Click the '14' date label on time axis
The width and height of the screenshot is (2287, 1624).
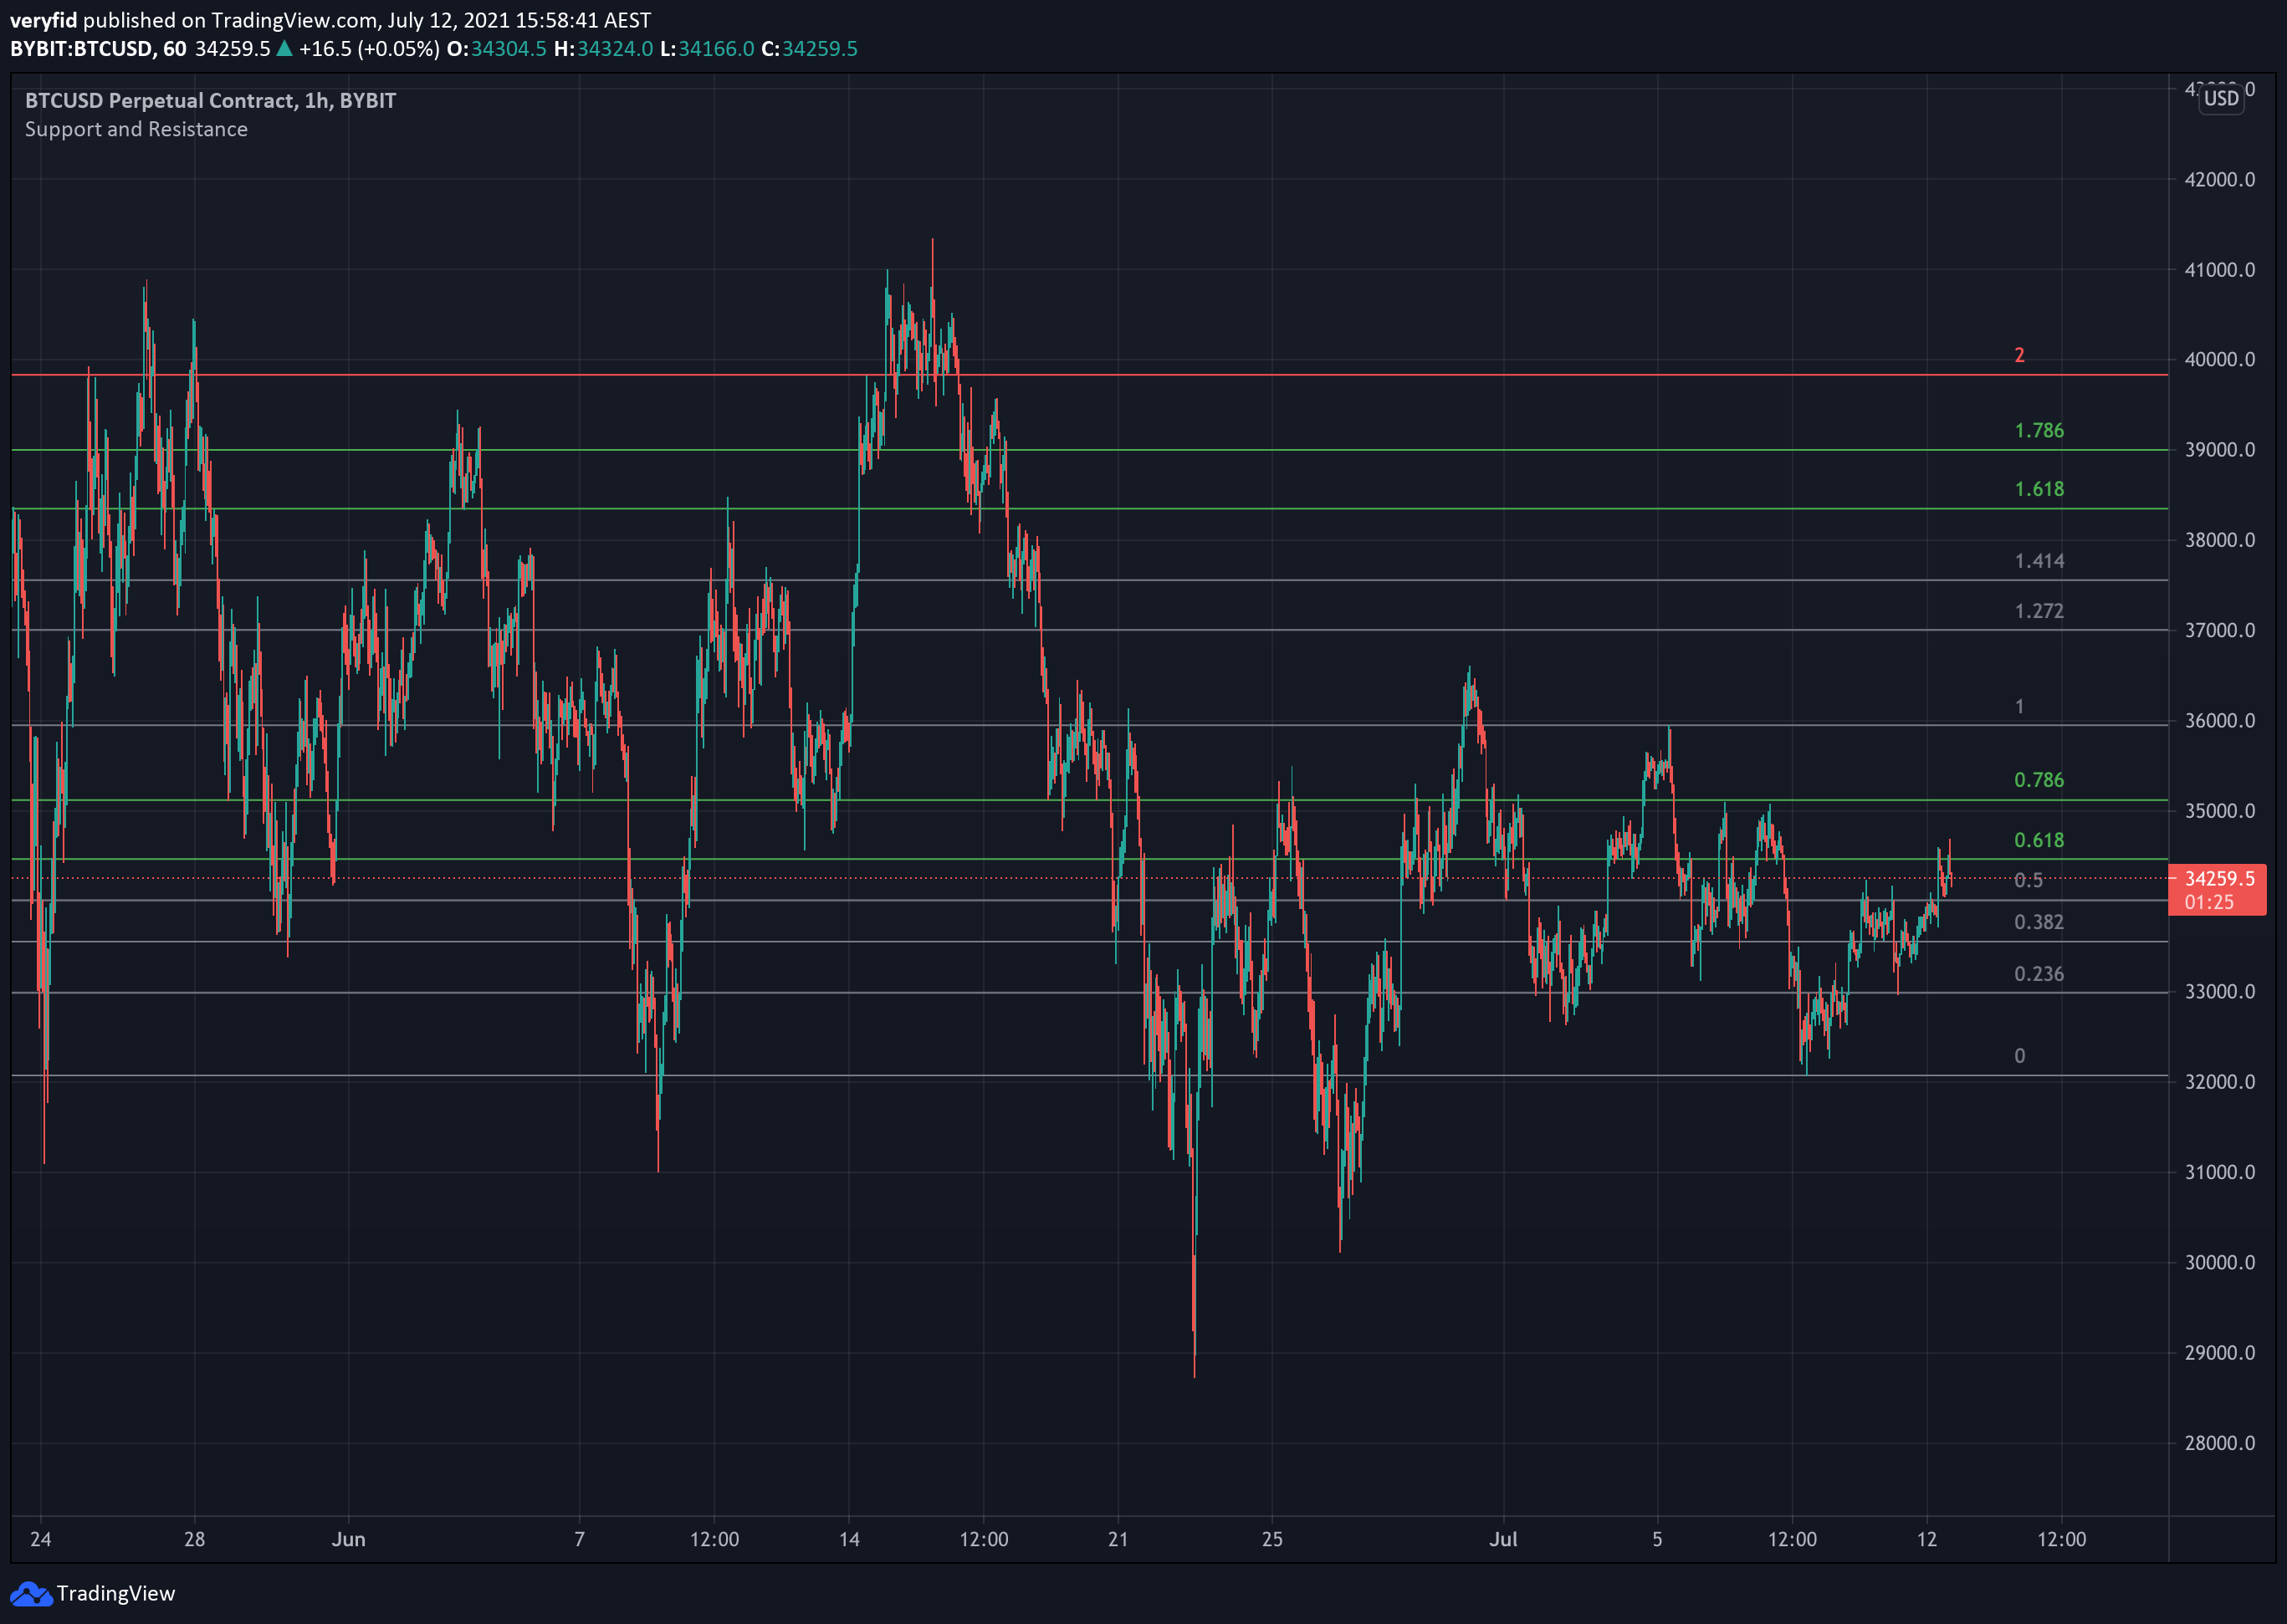click(x=849, y=1539)
